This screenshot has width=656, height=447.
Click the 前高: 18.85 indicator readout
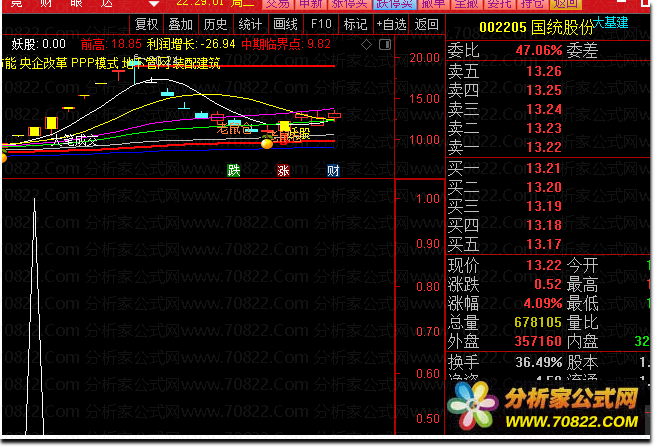111,44
